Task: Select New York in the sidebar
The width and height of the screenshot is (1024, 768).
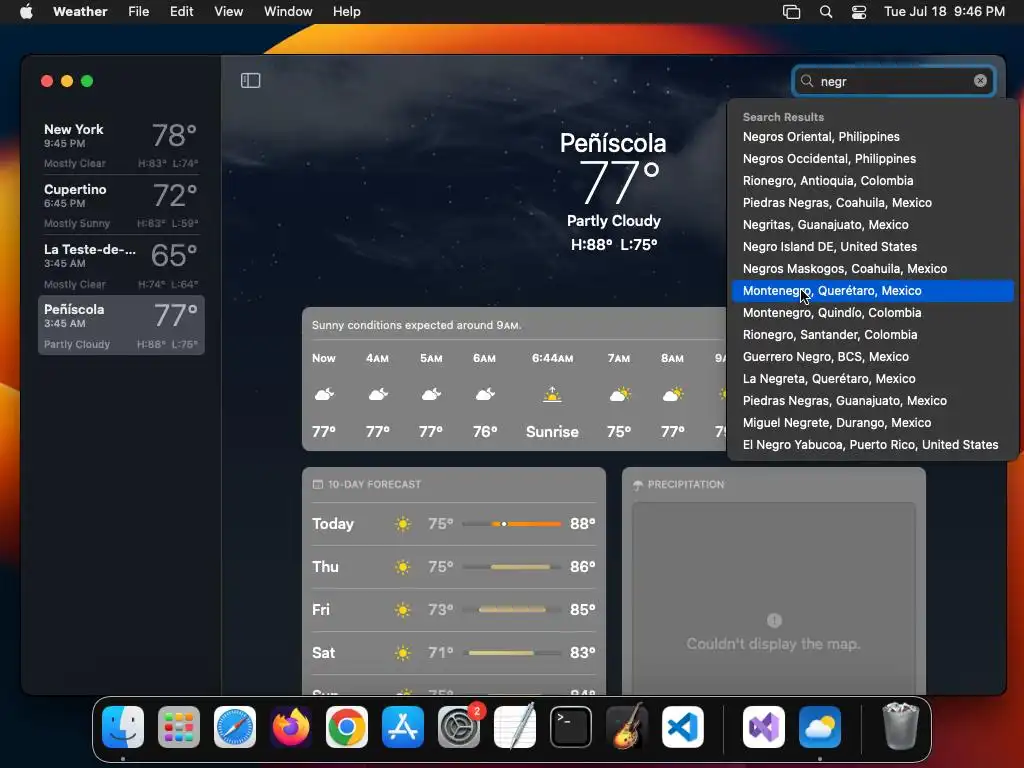Action: [121, 145]
